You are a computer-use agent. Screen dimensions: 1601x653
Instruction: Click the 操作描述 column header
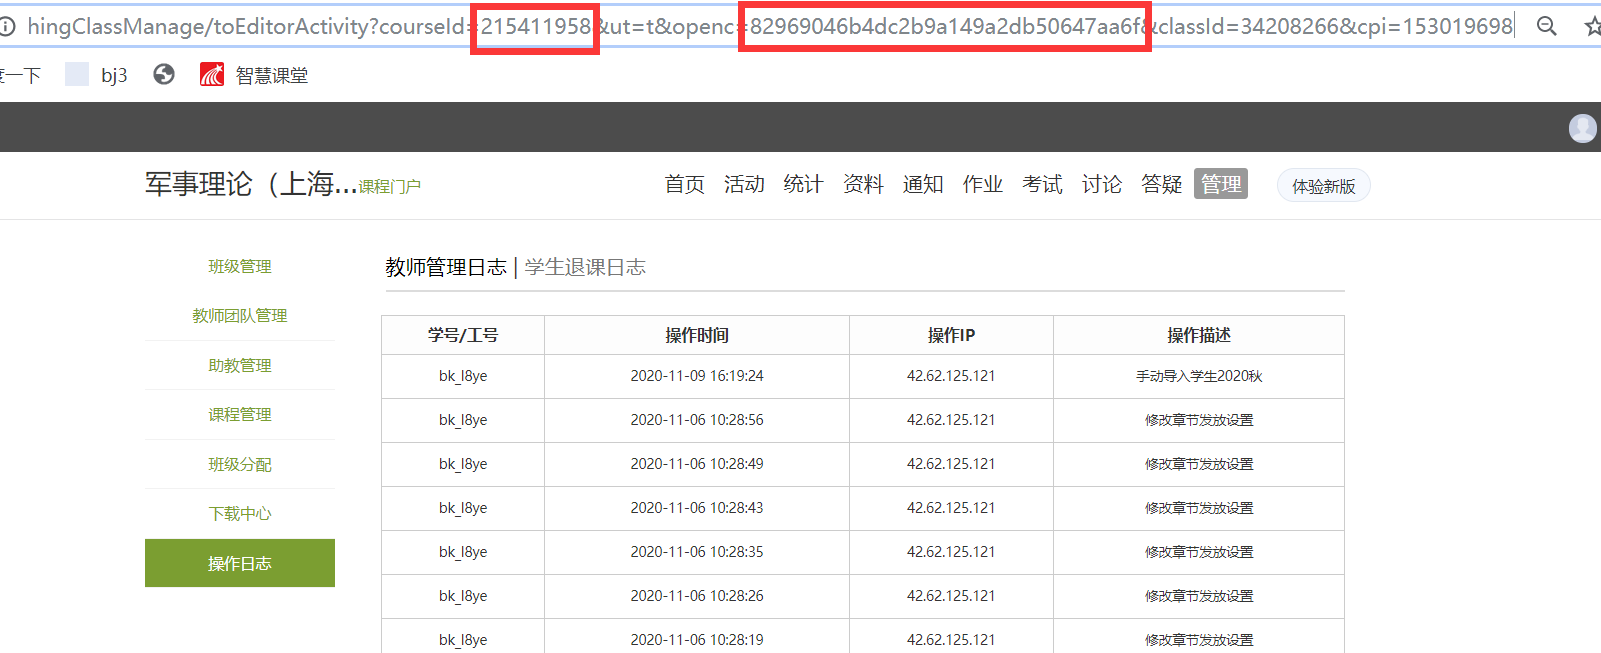1199,335
